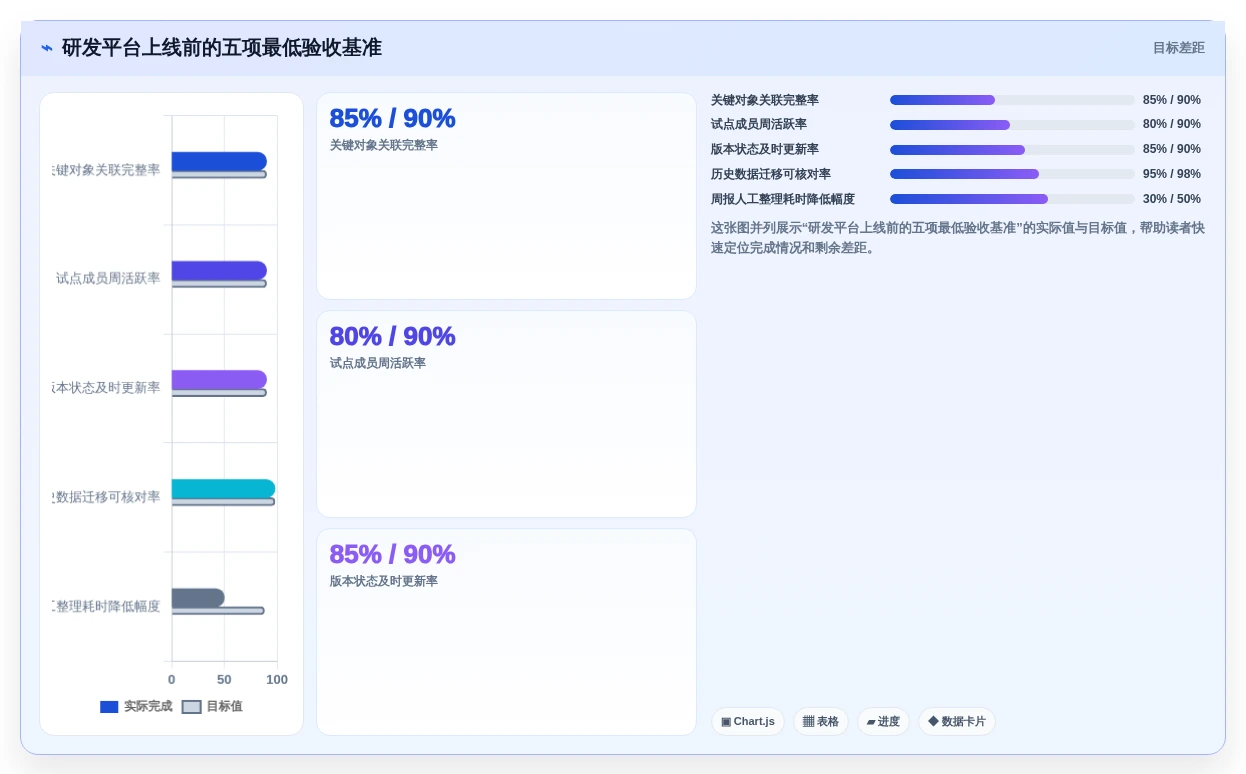Click 历史数据迁移可核对率 in the progress list

click(x=771, y=174)
